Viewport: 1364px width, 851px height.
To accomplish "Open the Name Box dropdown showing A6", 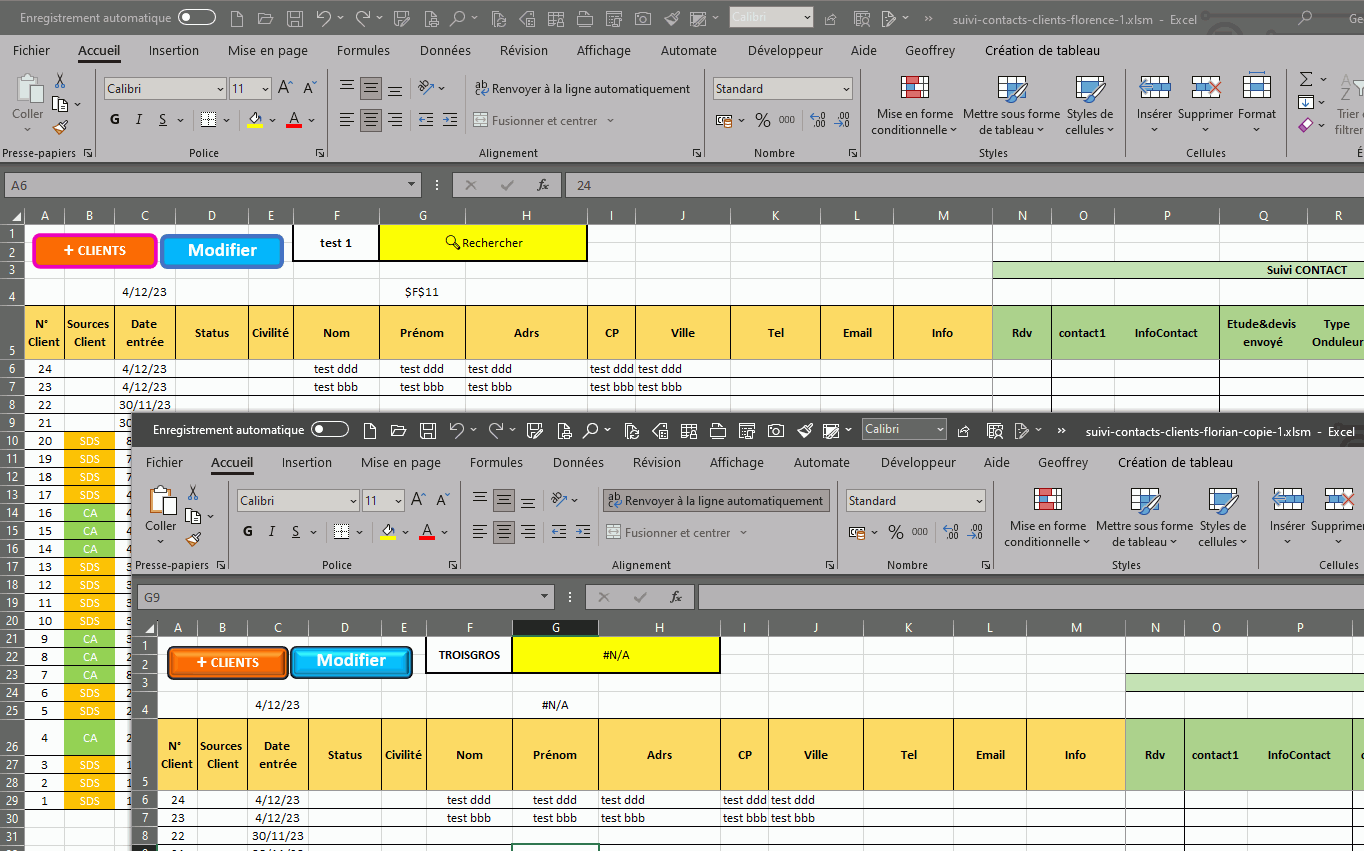I will point(413,185).
